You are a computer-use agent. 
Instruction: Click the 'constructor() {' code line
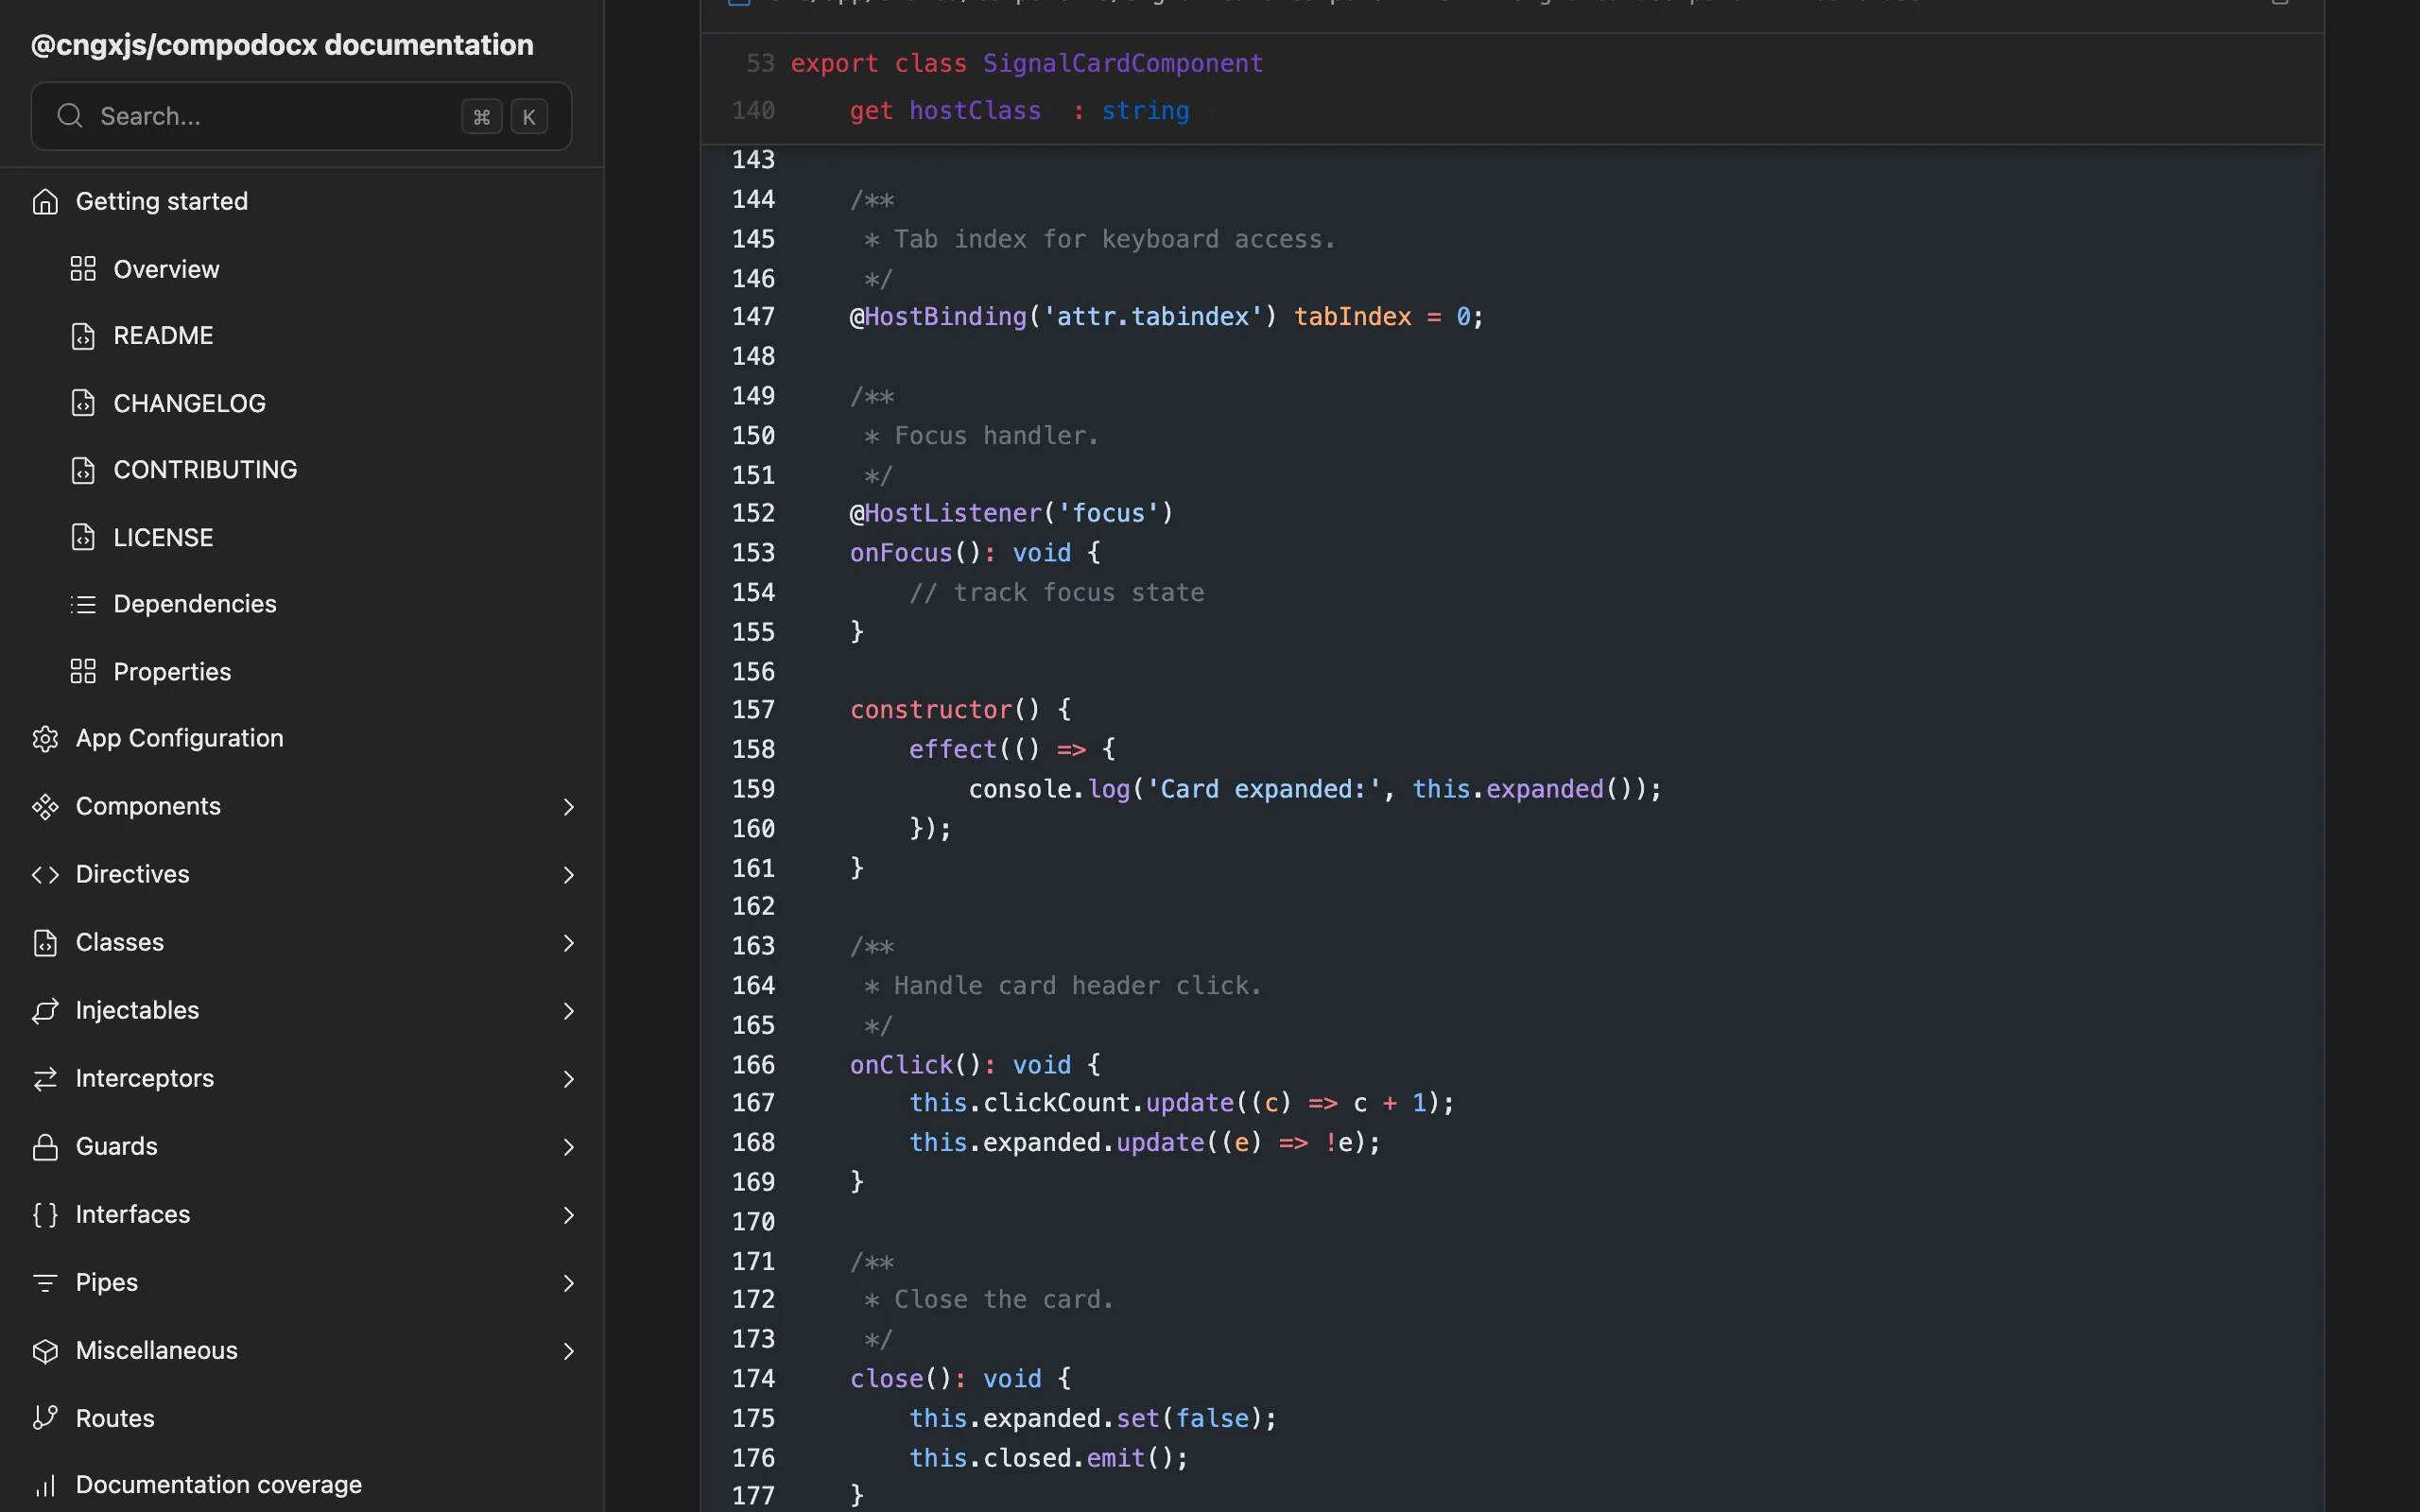point(960,710)
